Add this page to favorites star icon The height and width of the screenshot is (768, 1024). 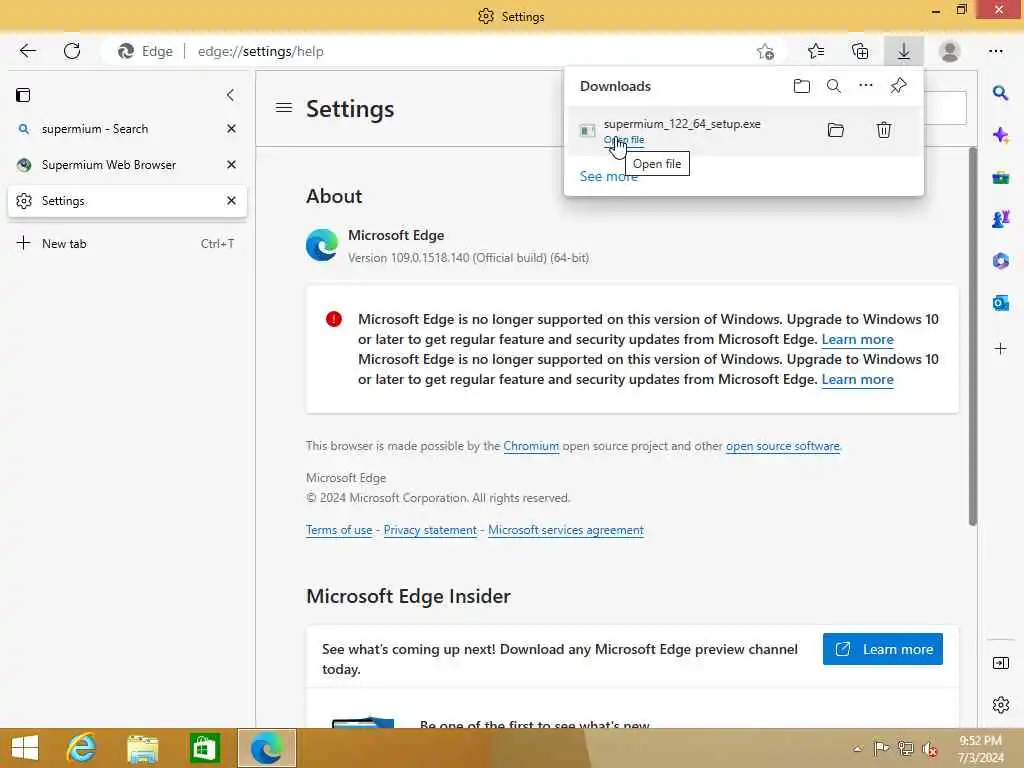(765, 51)
